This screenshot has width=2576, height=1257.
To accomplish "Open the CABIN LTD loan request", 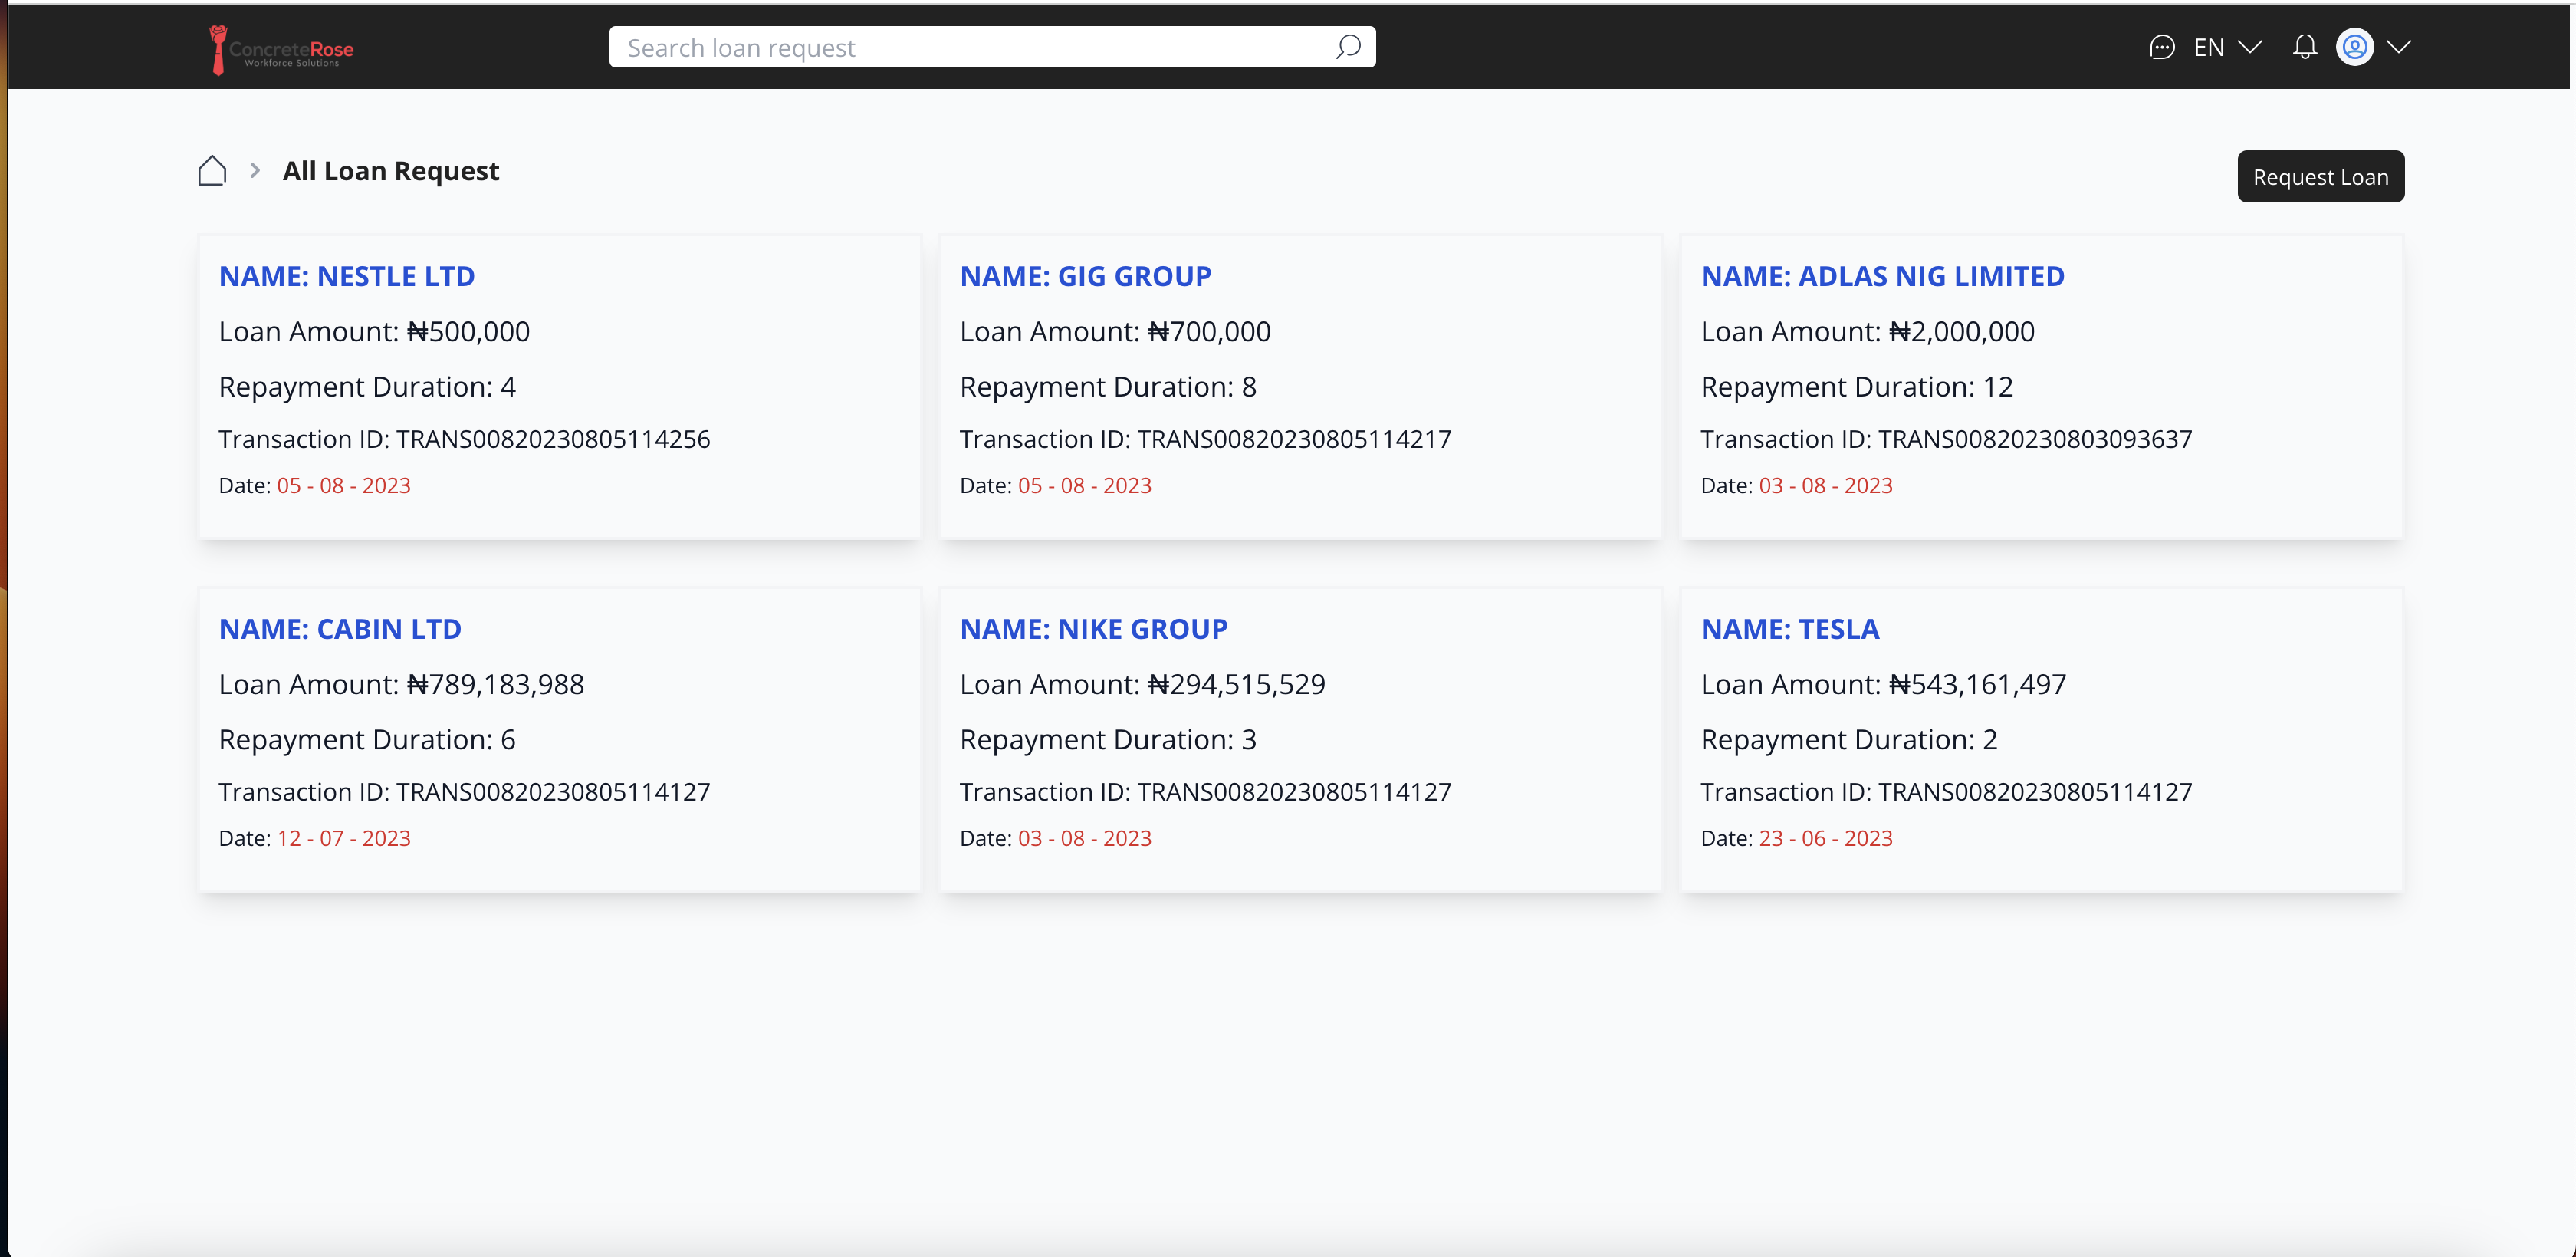I will (x=340, y=629).
